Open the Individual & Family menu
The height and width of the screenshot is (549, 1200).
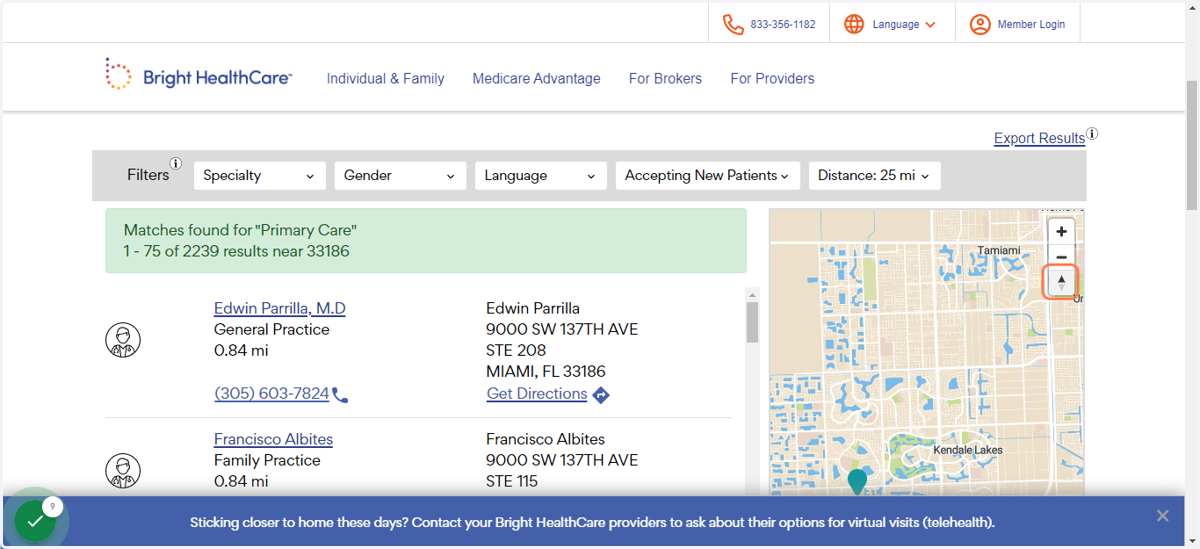point(385,78)
